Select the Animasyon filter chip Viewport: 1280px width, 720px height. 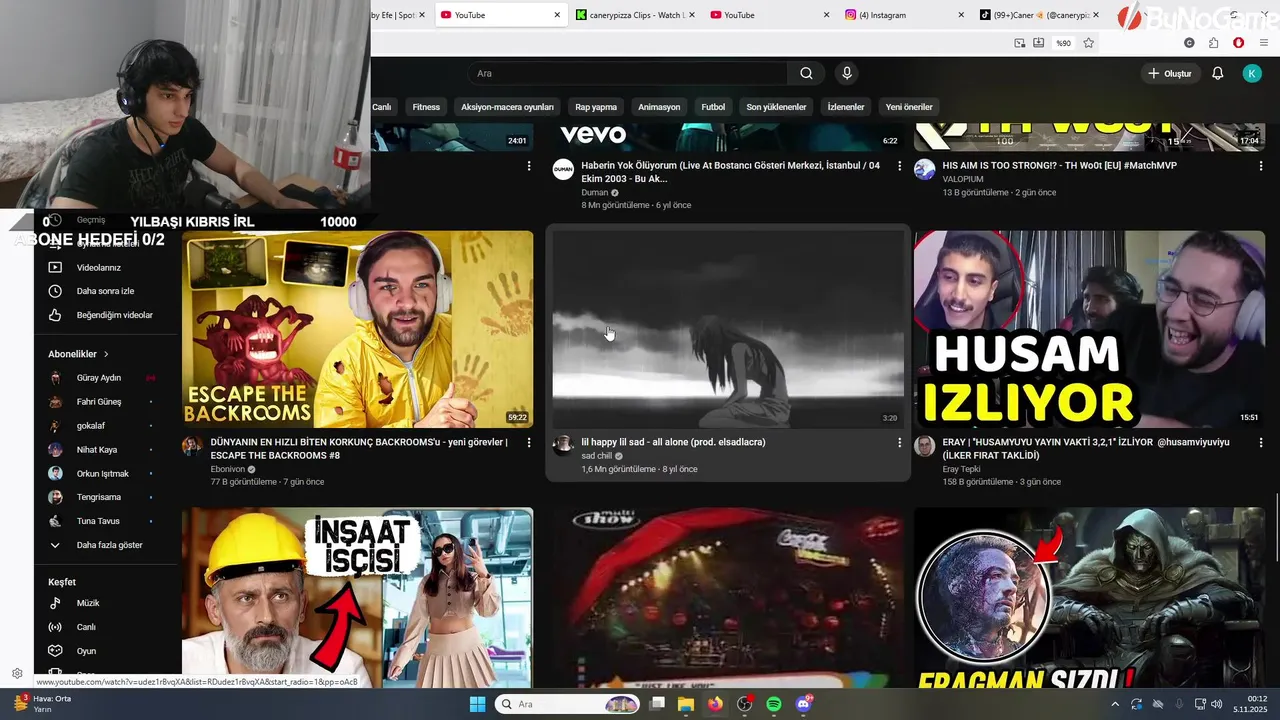(x=659, y=107)
